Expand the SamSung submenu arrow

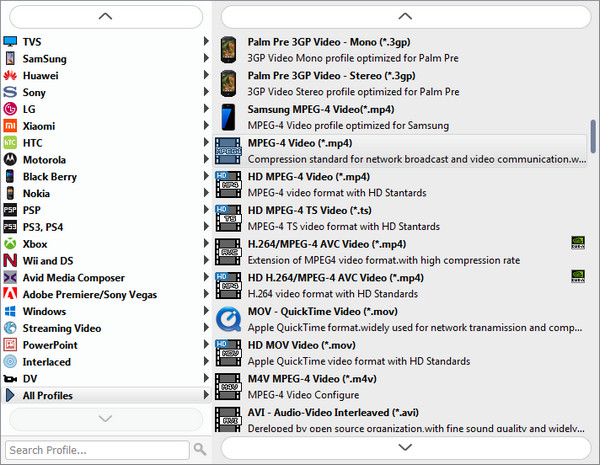[x=206, y=58]
